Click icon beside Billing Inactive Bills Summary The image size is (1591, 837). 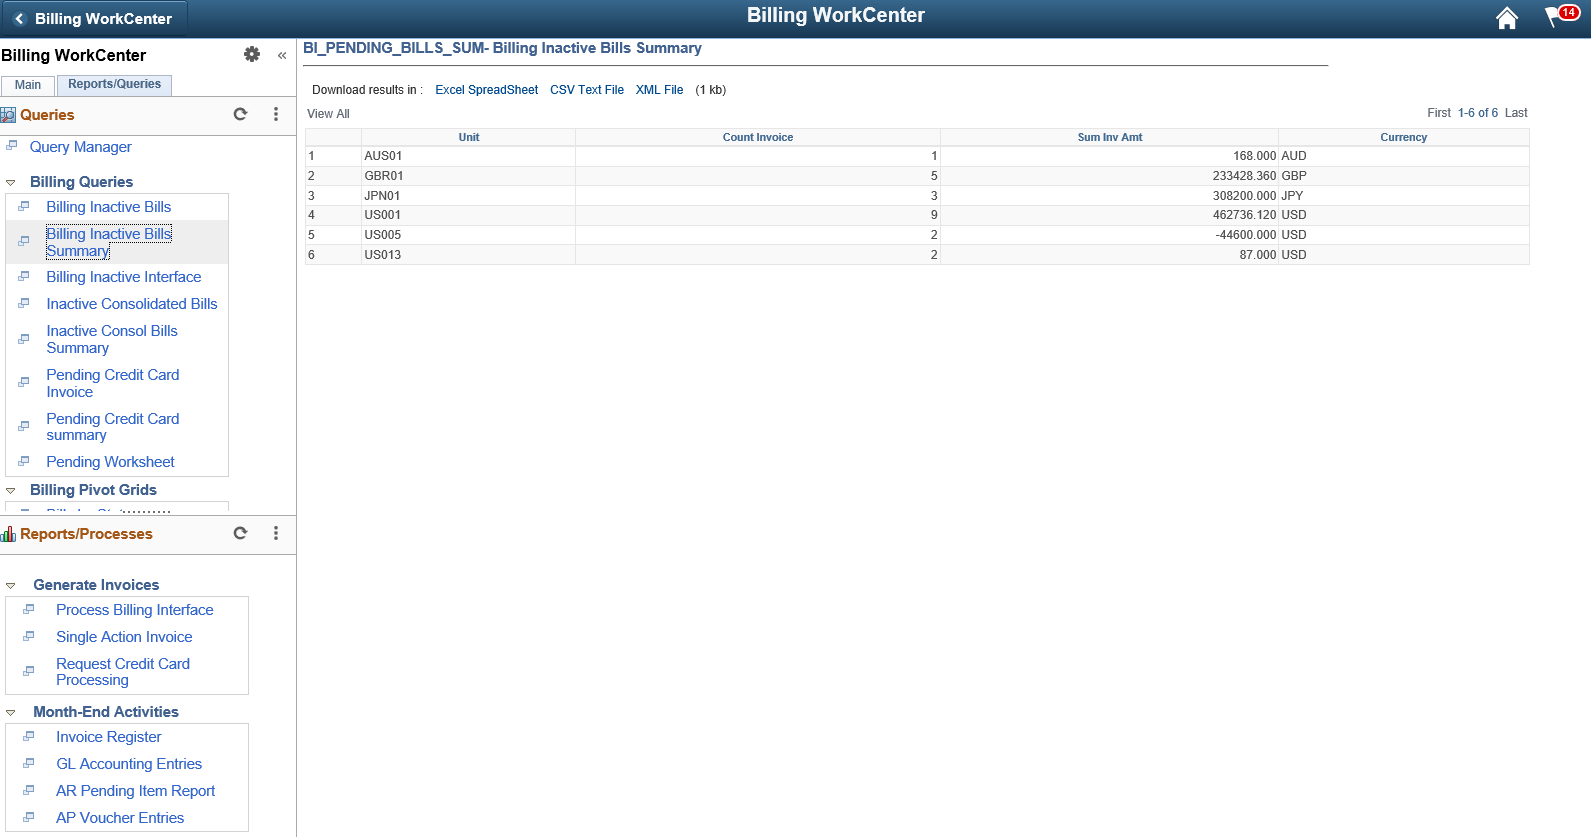(24, 241)
